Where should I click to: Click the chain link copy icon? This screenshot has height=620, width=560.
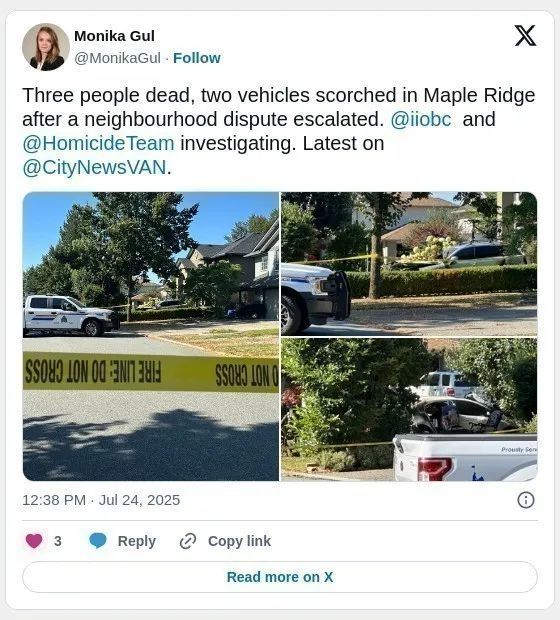pyautogui.click(x=188, y=541)
